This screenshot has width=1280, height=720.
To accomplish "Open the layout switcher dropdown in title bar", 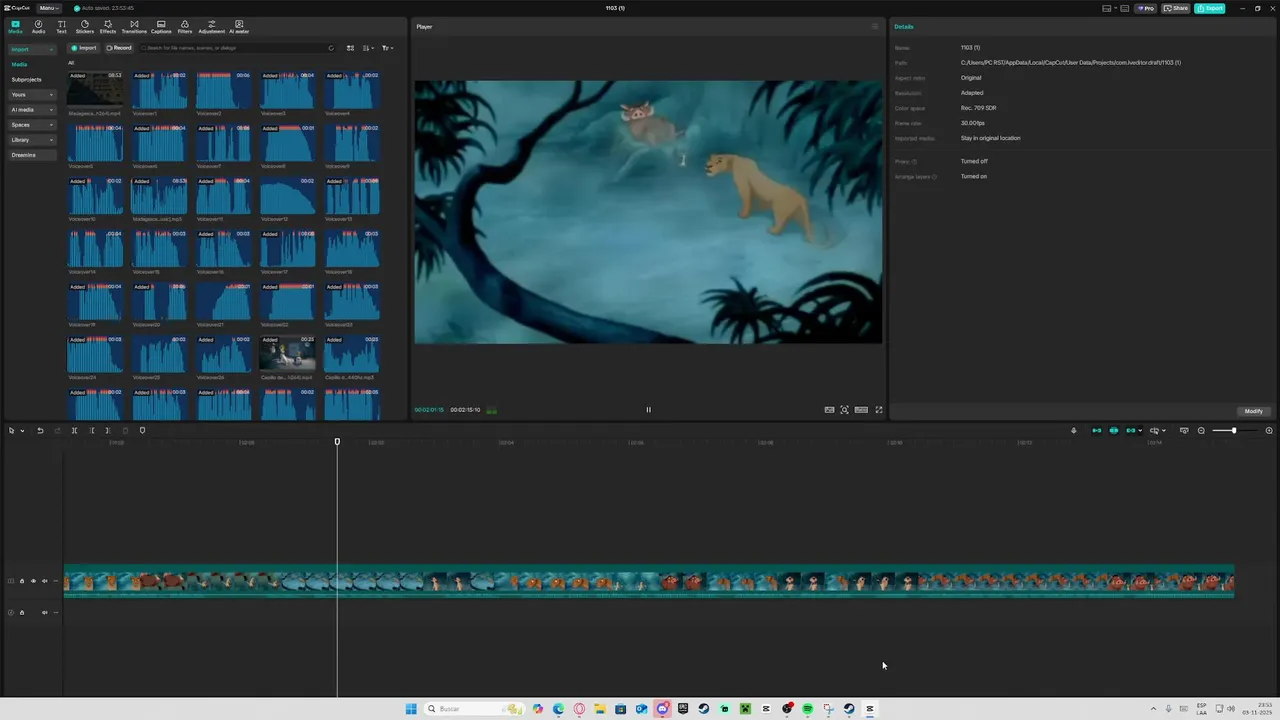I will point(1109,8).
